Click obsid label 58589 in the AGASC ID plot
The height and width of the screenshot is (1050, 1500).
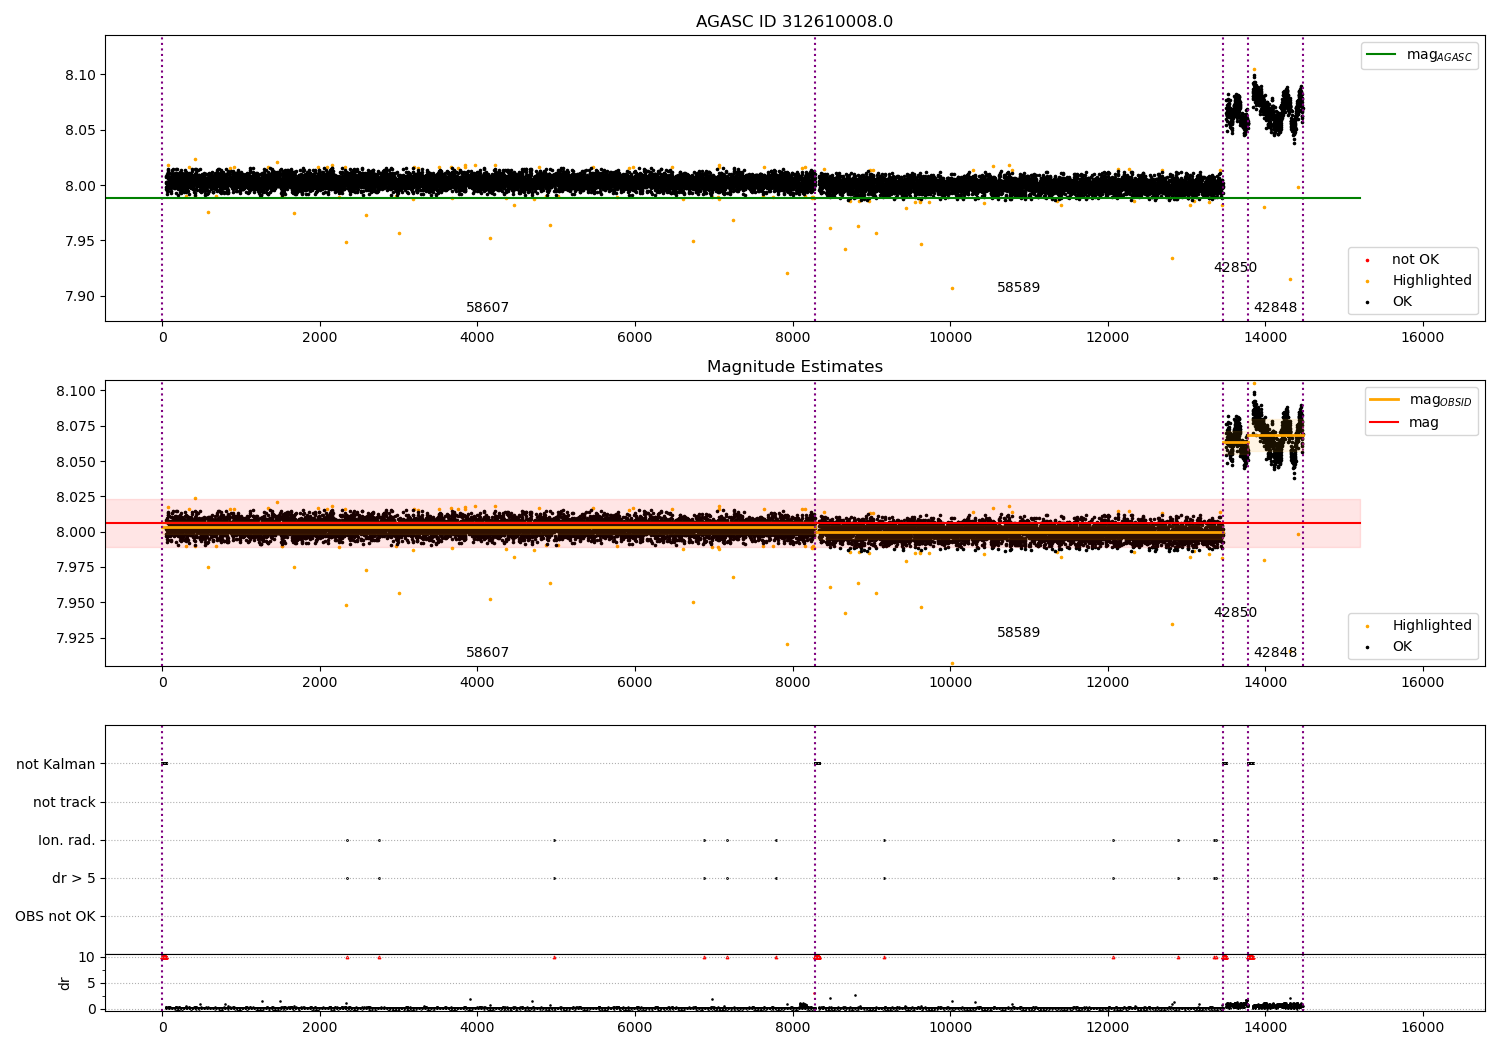(x=1018, y=288)
